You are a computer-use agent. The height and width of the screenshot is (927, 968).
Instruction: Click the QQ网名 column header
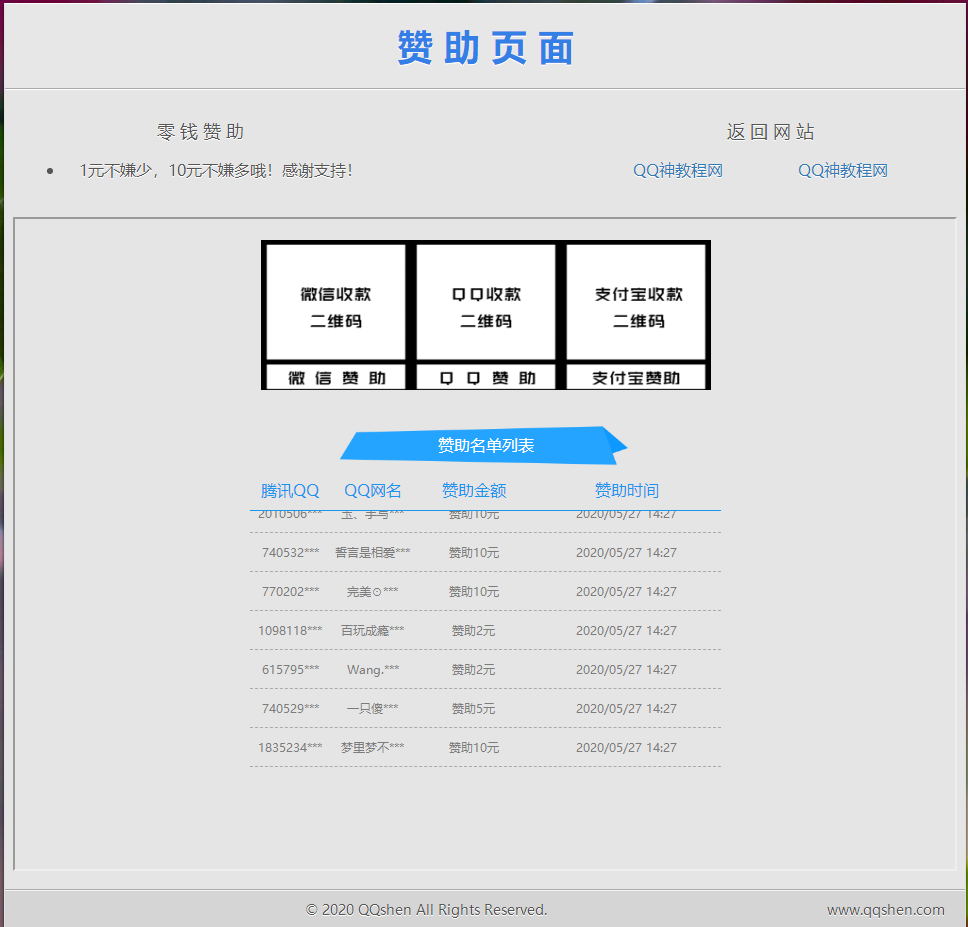click(373, 491)
